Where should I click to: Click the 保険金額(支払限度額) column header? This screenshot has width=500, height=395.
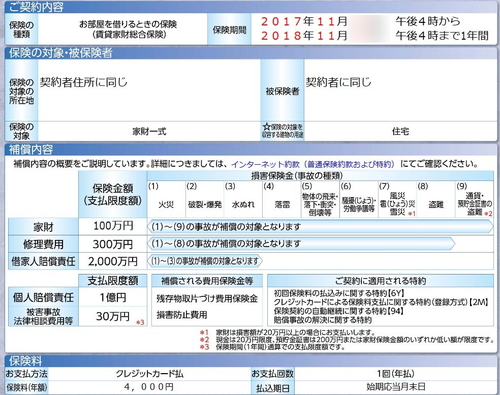(113, 194)
